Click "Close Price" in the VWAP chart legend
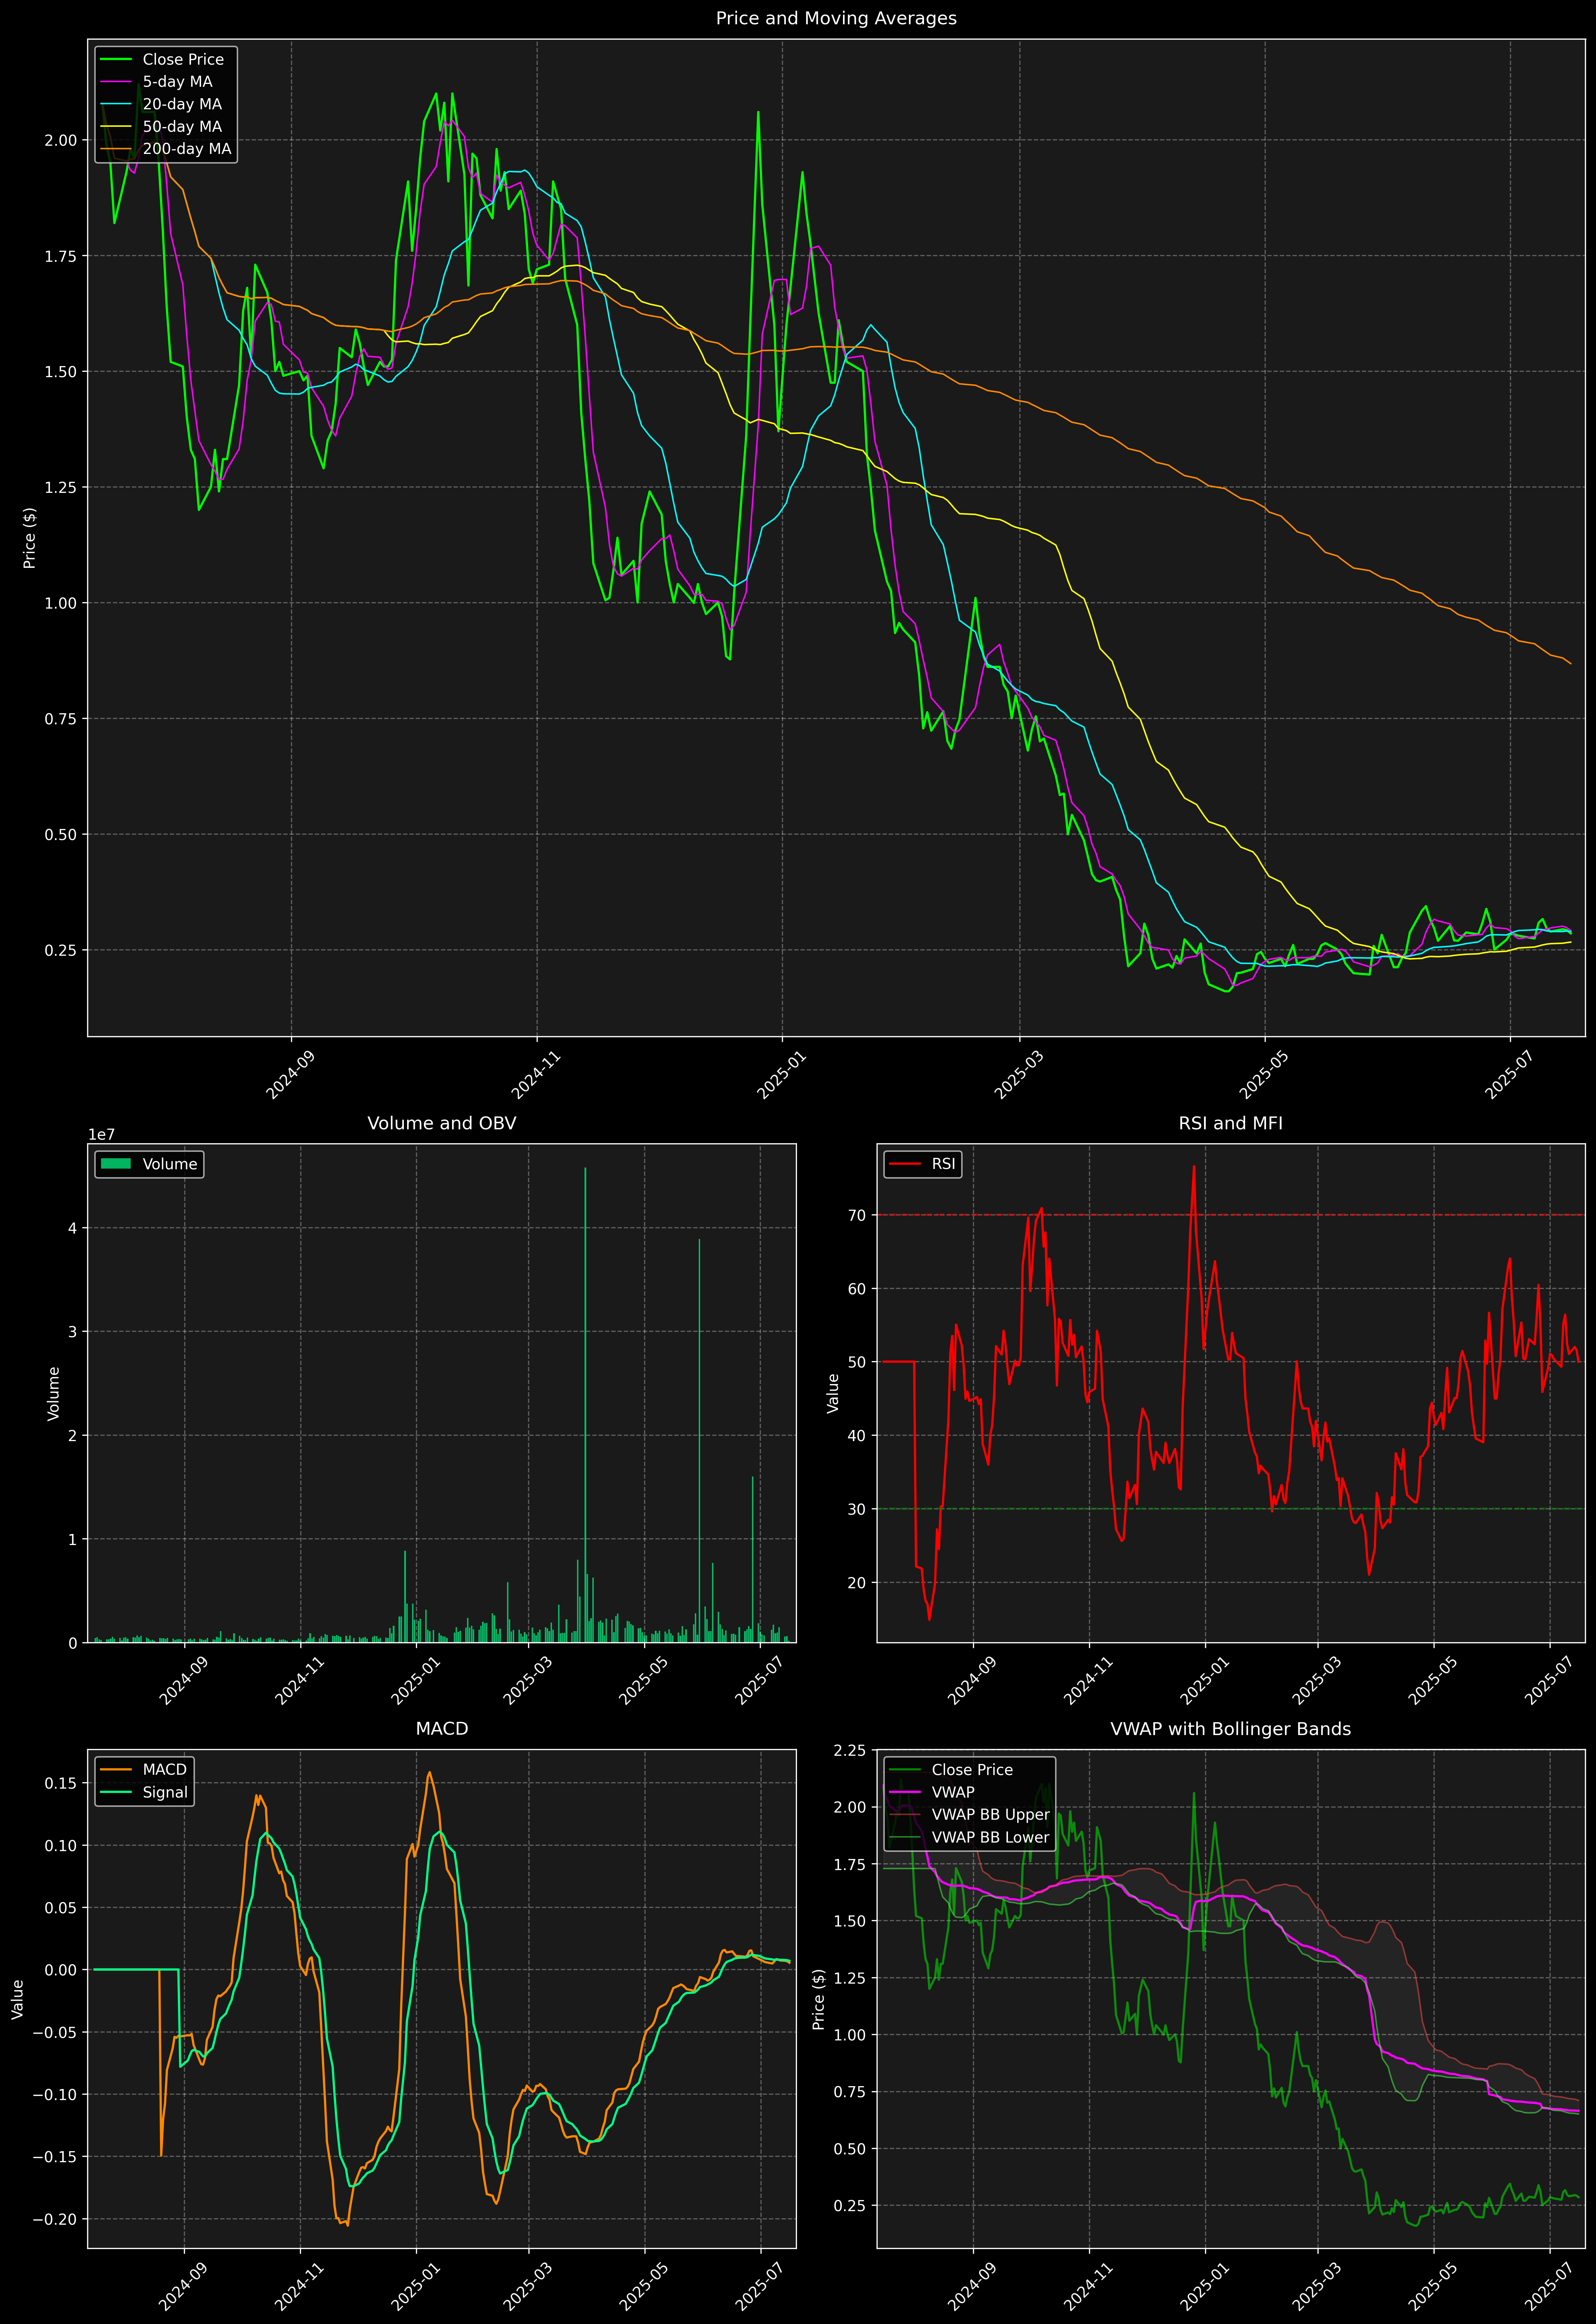Image resolution: width=1596 pixels, height=2324 pixels. 972,1770
